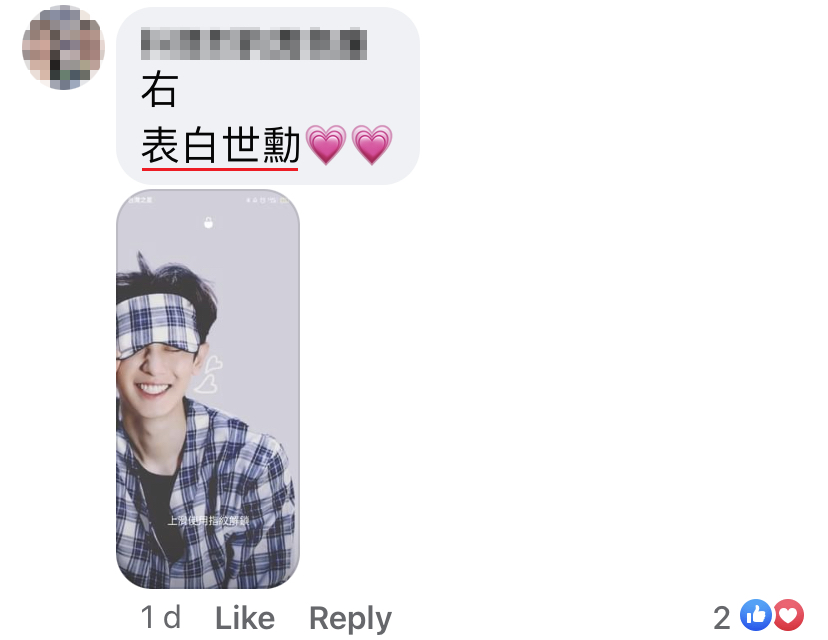Click the reaction count number 2
This screenshot has width=828, height=640.
(722, 618)
